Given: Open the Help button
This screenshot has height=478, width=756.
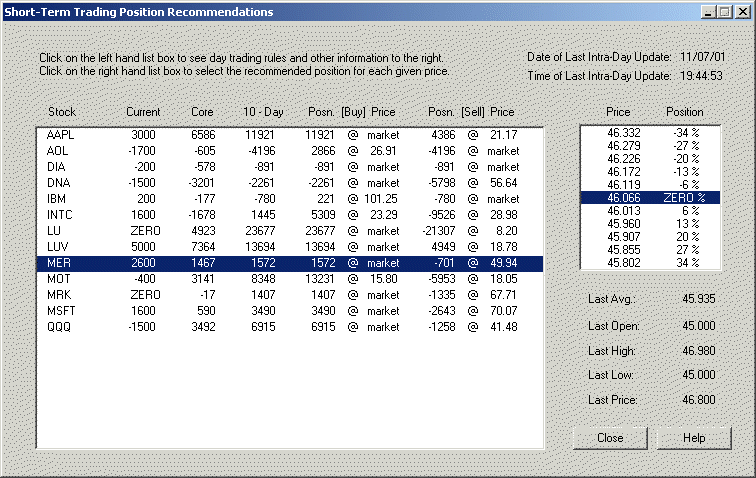Looking at the screenshot, I should point(694,438).
